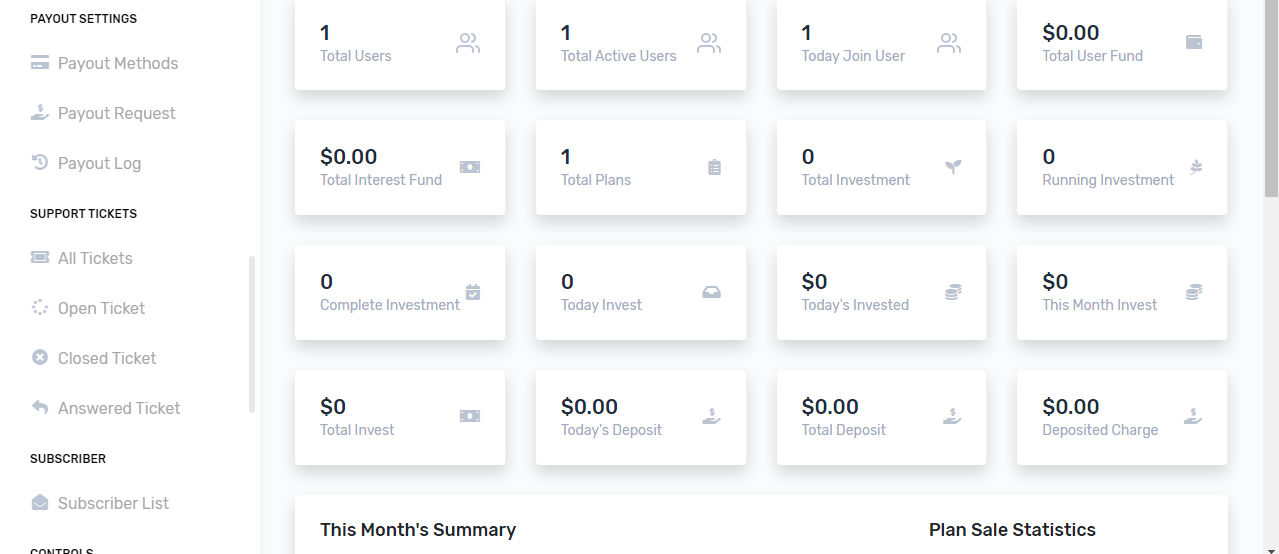Open the Payout Request menu item

pos(103,113)
